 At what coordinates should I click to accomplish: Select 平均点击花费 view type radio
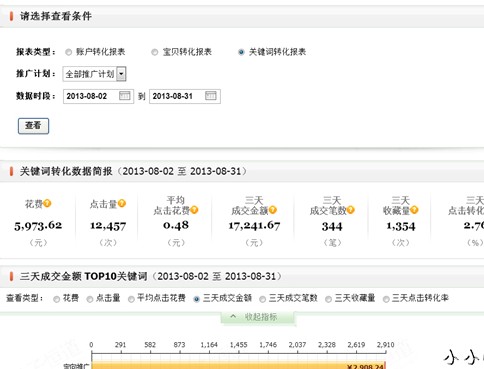(x=131, y=299)
